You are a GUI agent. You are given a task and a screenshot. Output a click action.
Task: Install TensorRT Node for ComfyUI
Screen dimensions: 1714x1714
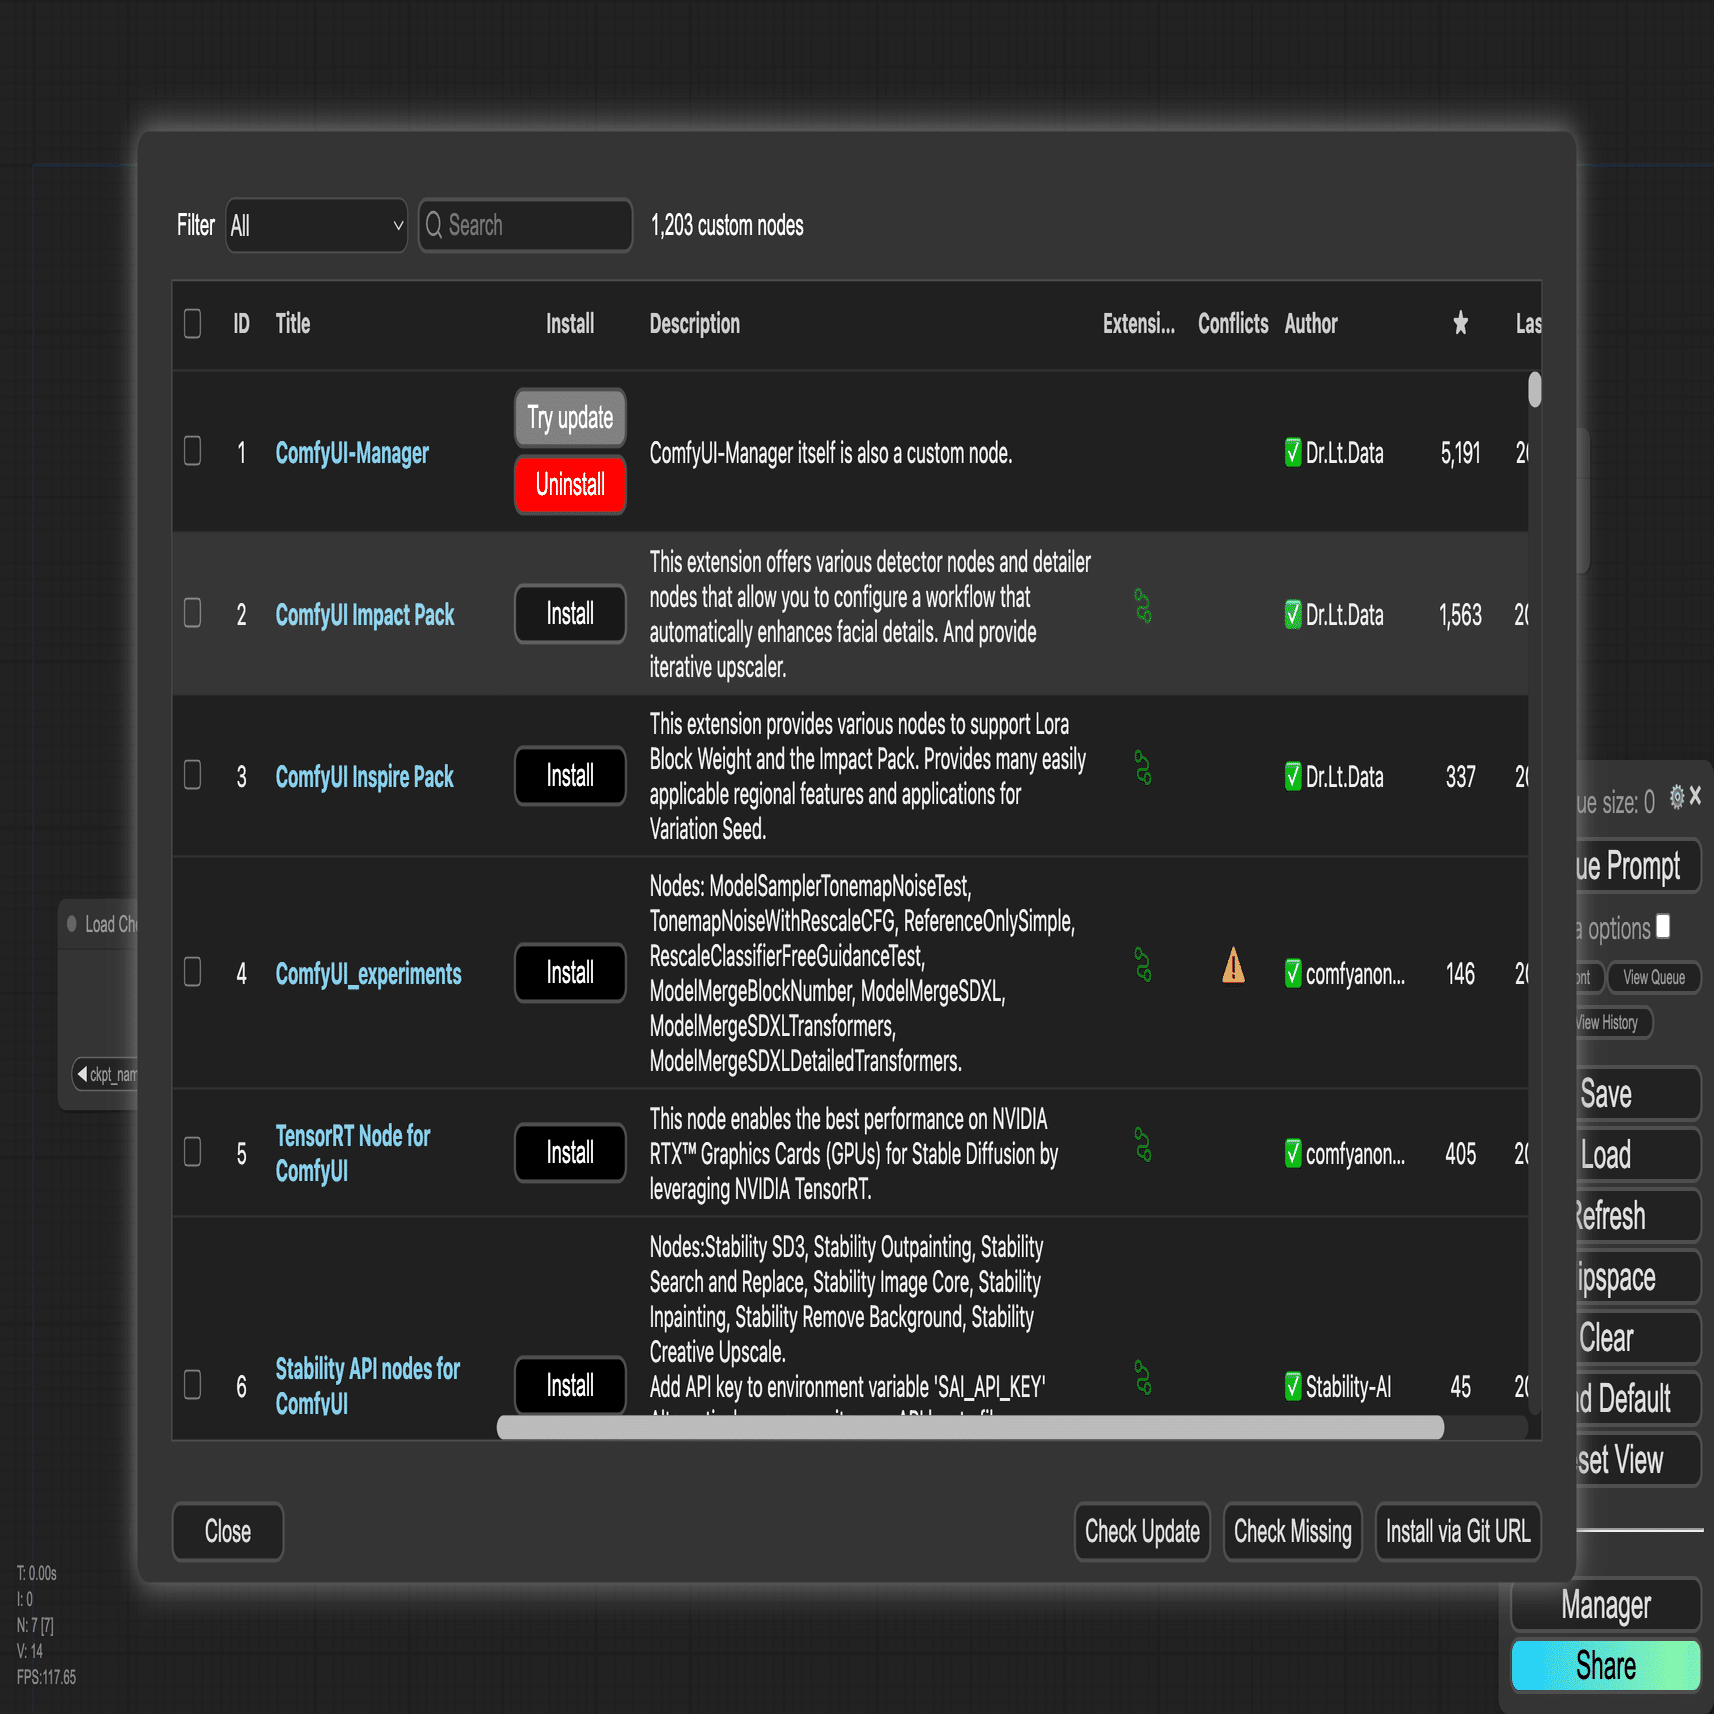point(570,1153)
